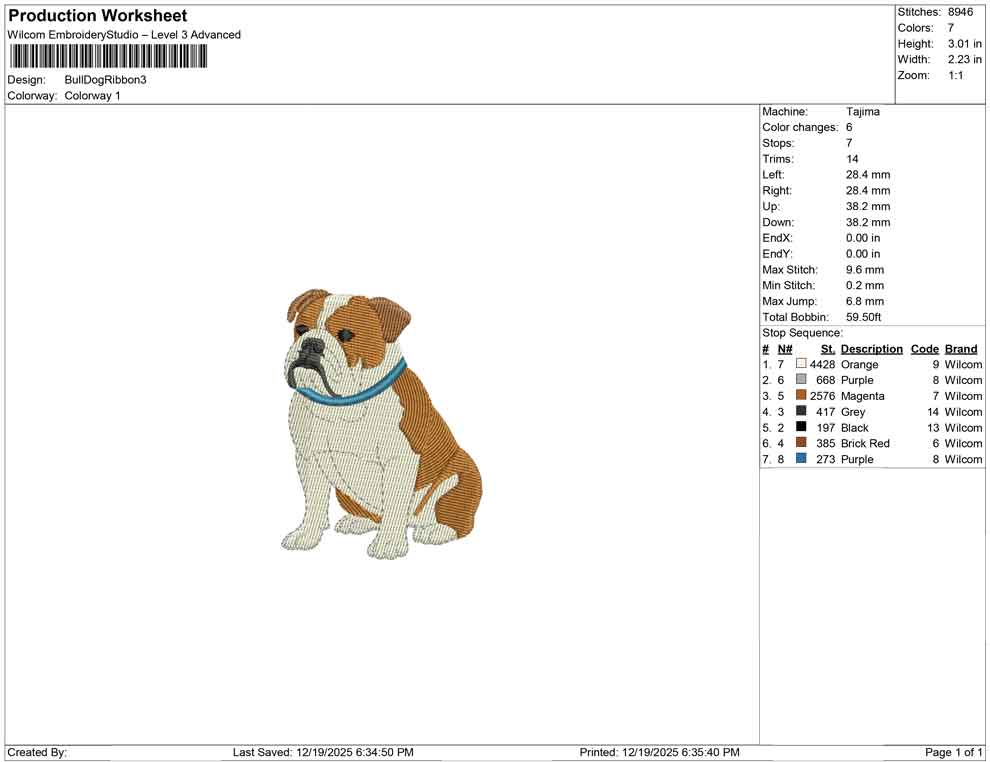Click the Total Bobbin value 59.50ft
The width and height of the screenshot is (990, 762).
click(865, 317)
